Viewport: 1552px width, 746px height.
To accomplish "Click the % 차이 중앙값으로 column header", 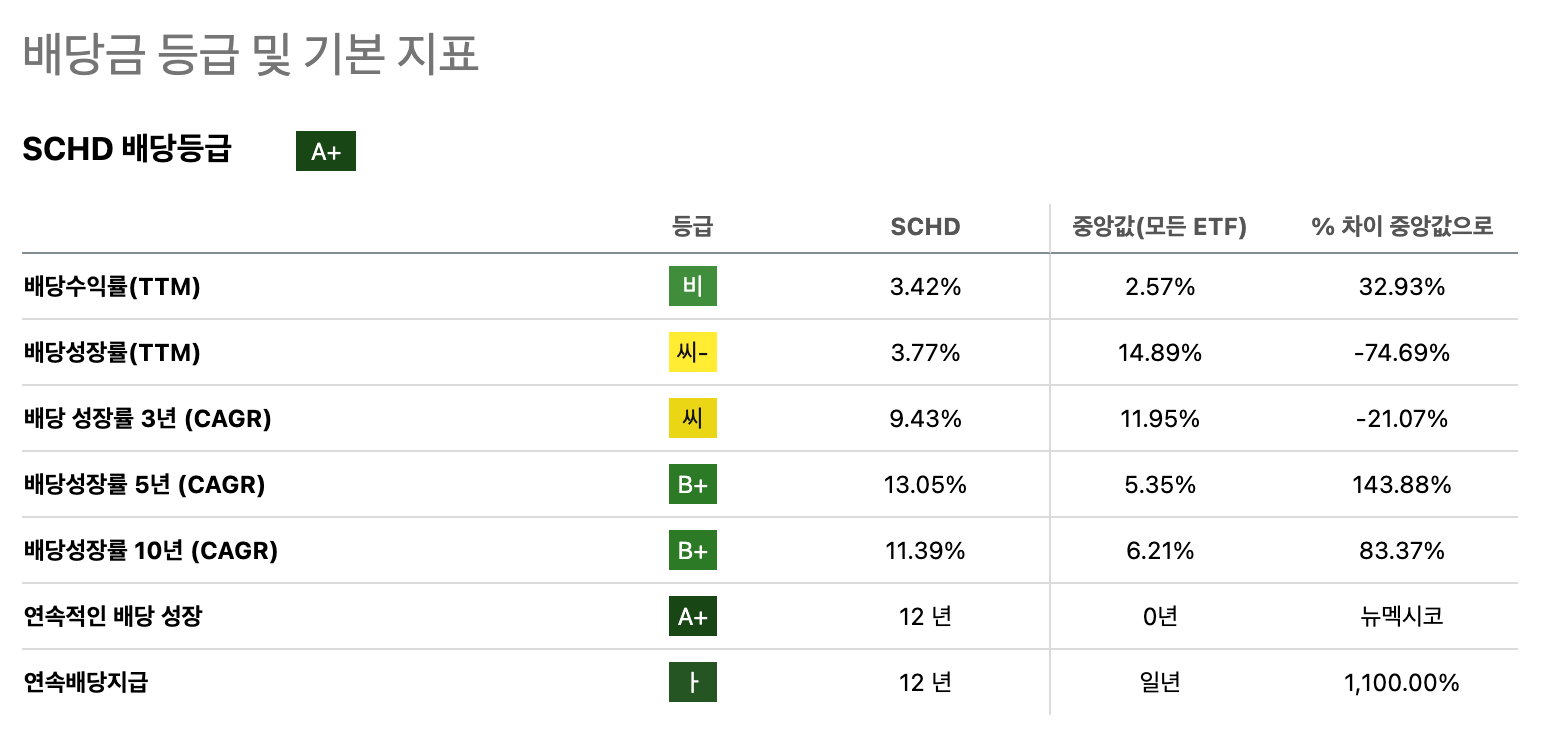I will (x=1402, y=227).
